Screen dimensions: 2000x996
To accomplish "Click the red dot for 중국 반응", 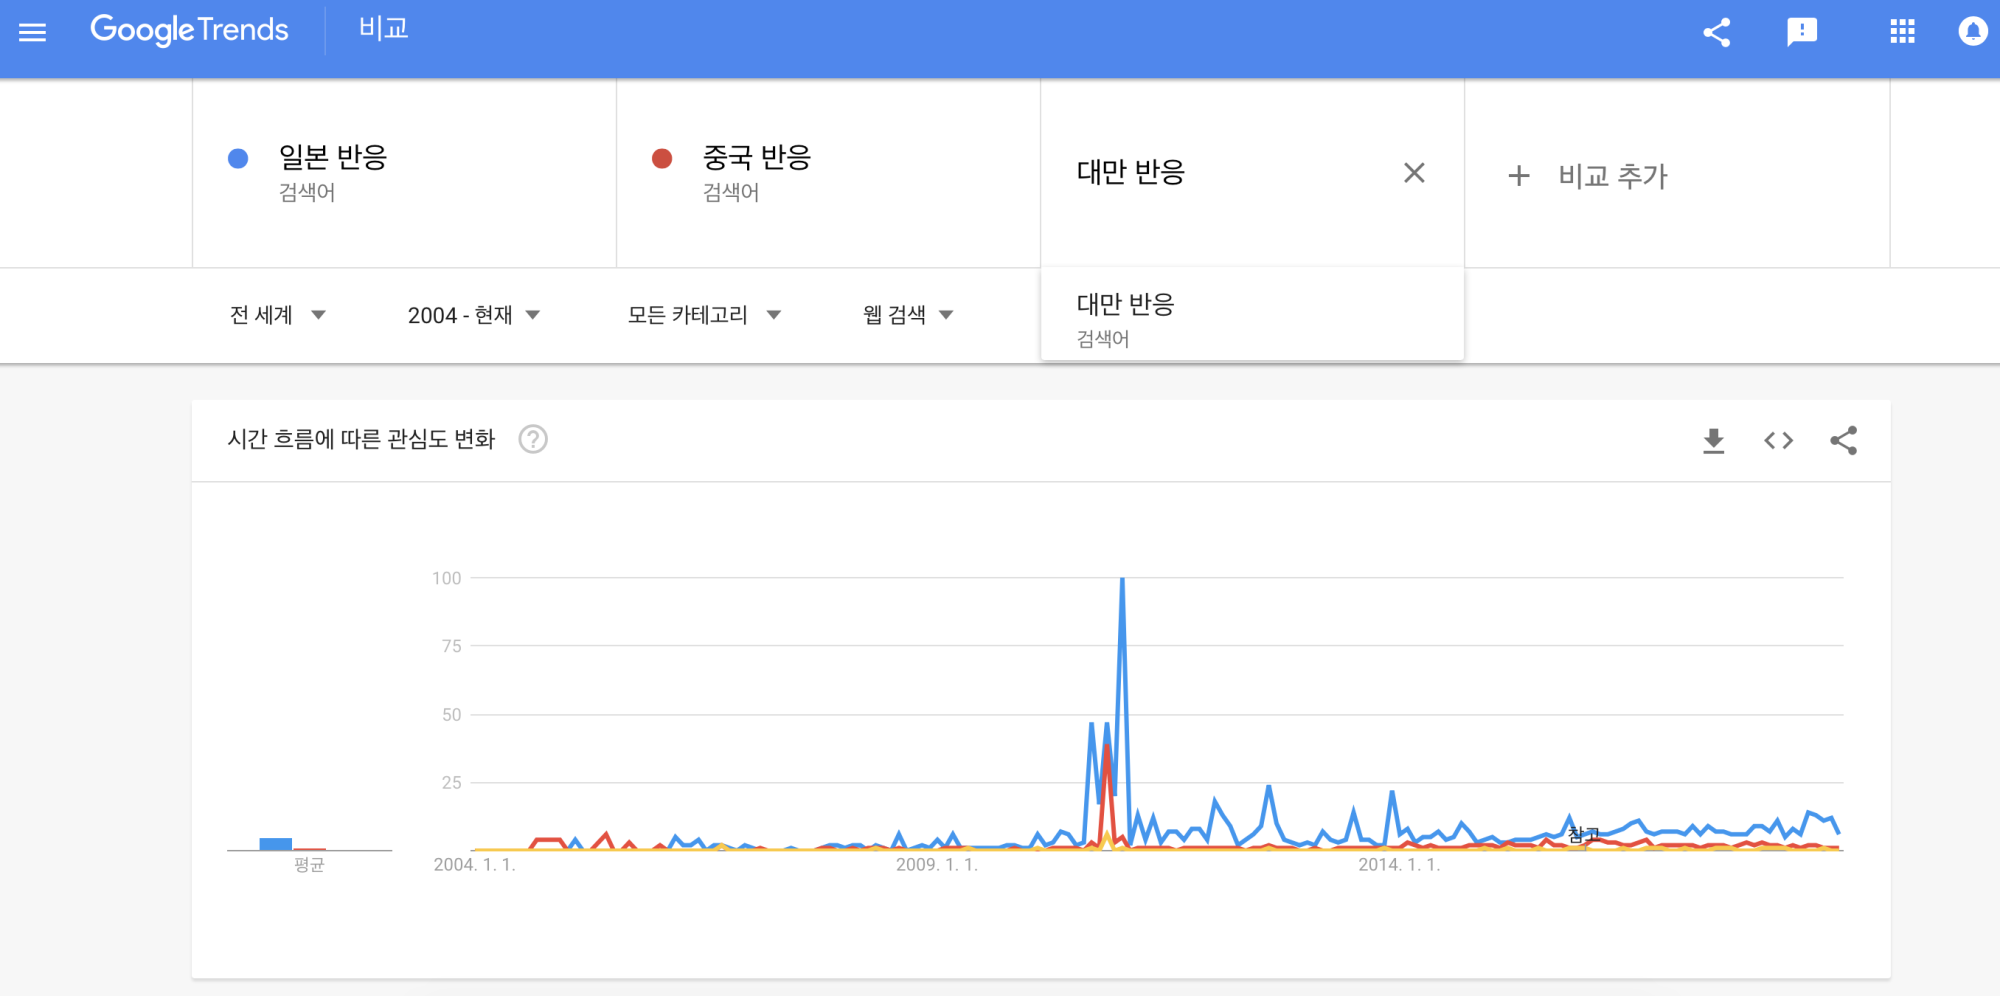I will pos(662,158).
